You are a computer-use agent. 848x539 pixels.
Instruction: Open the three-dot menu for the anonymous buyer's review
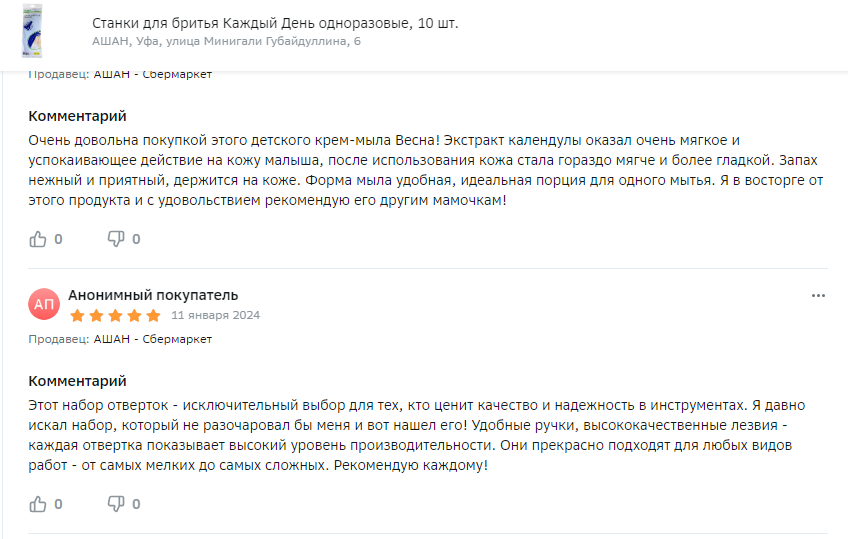pyautogui.click(x=818, y=296)
